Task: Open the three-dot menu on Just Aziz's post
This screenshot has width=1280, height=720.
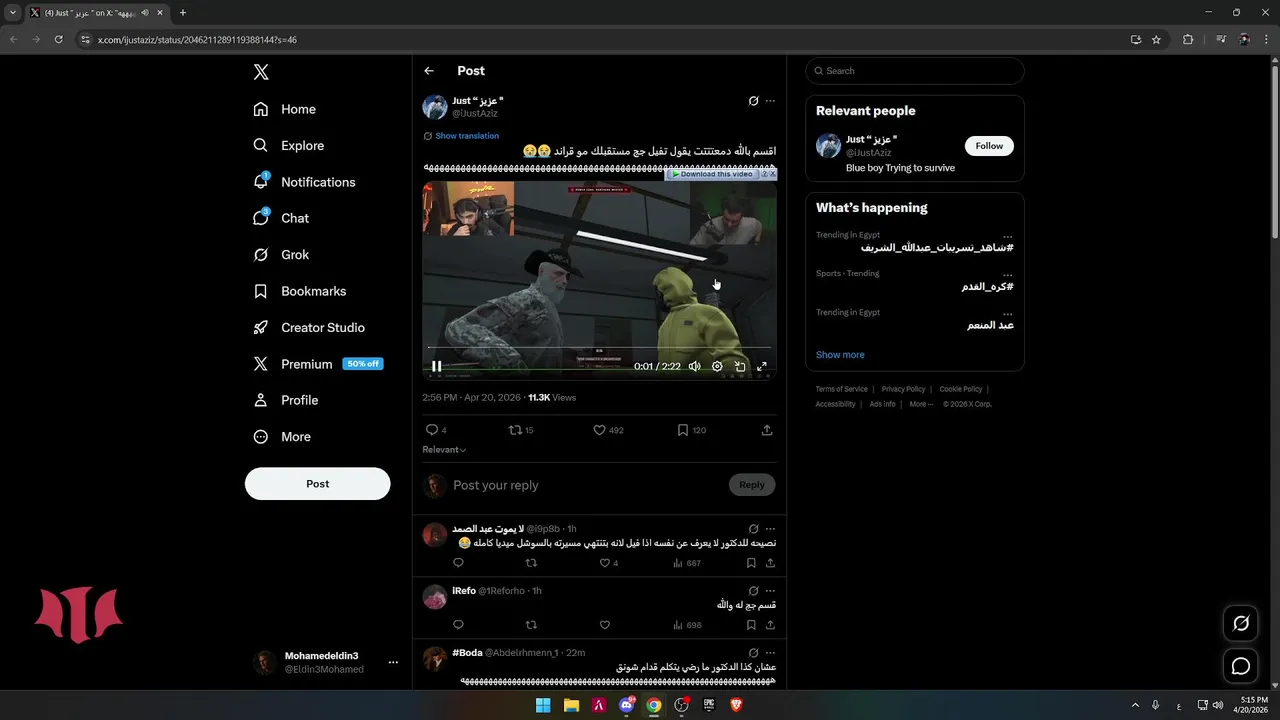Action: 770,101
